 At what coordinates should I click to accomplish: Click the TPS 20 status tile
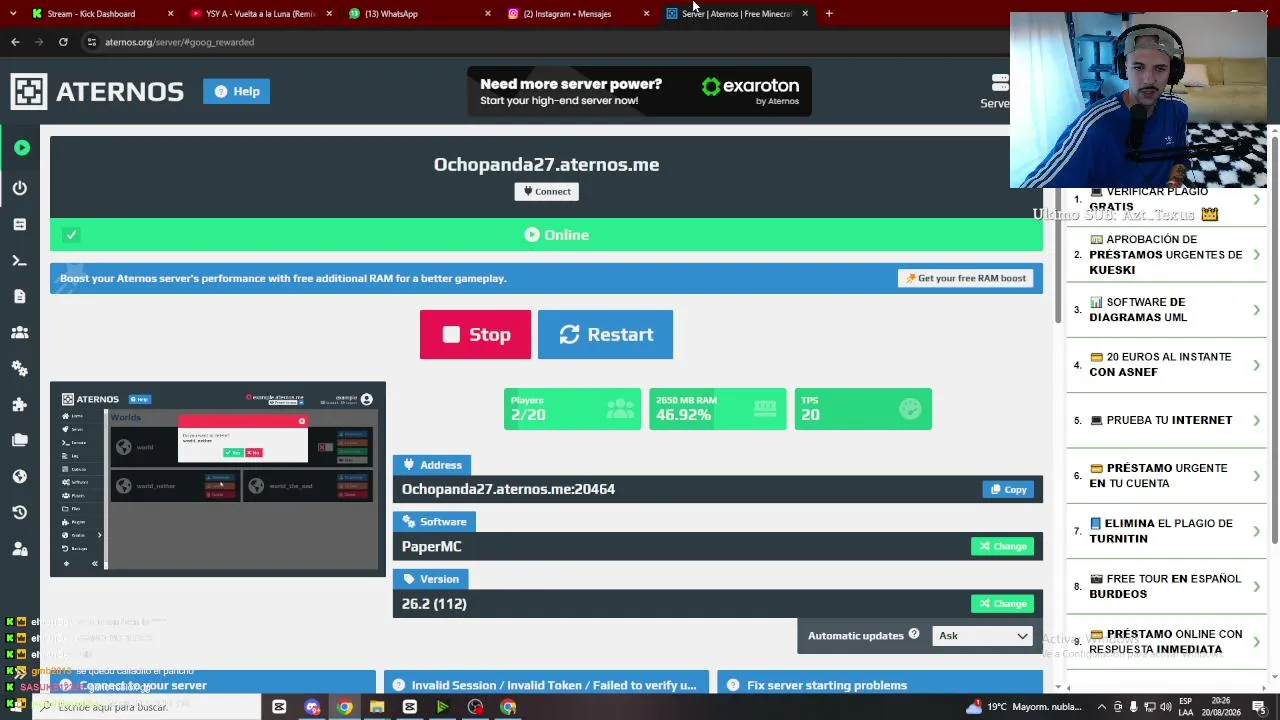click(x=863, y=409)
